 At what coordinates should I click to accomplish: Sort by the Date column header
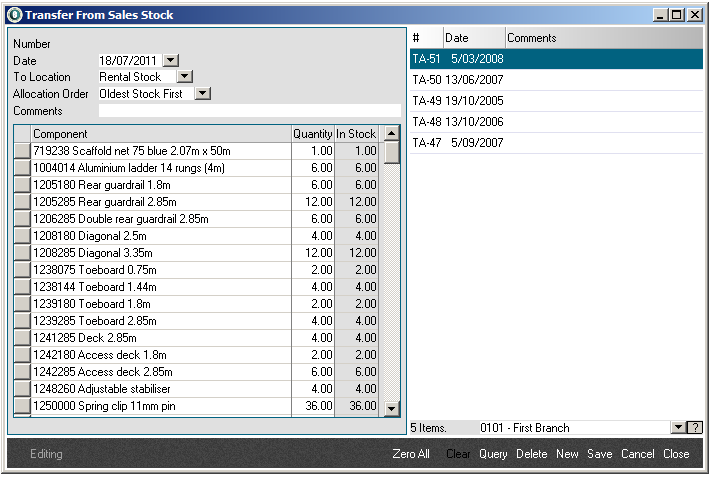click(x=474, y=38)
